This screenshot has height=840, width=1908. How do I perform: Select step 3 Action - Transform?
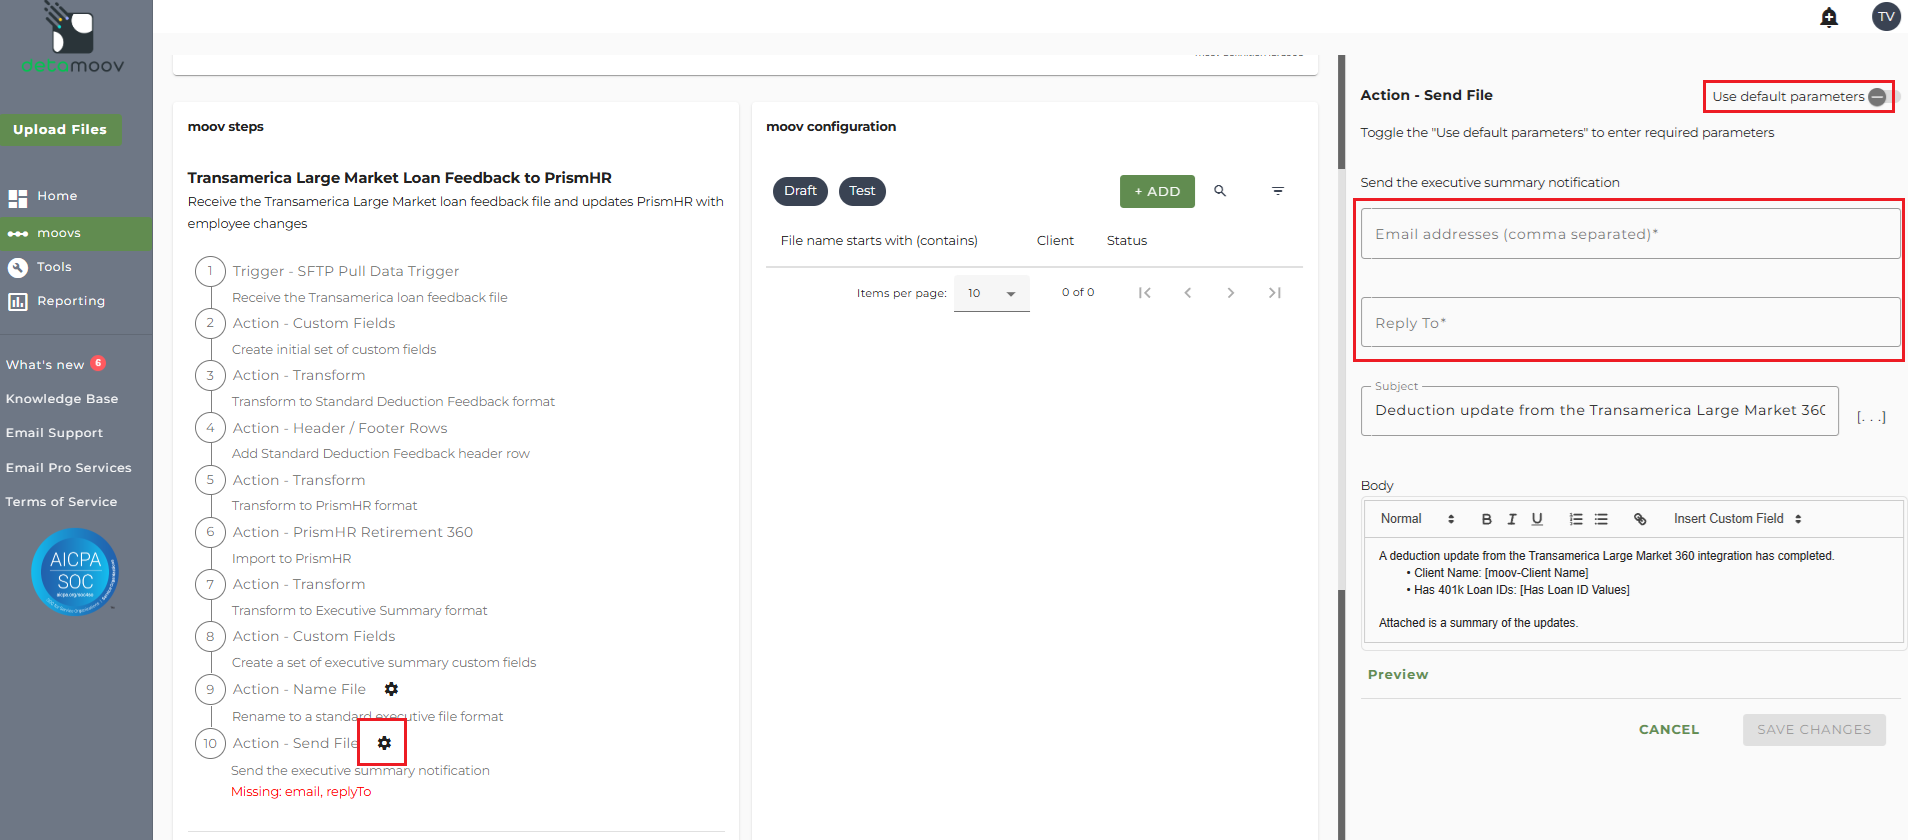[x=299, y=375]
